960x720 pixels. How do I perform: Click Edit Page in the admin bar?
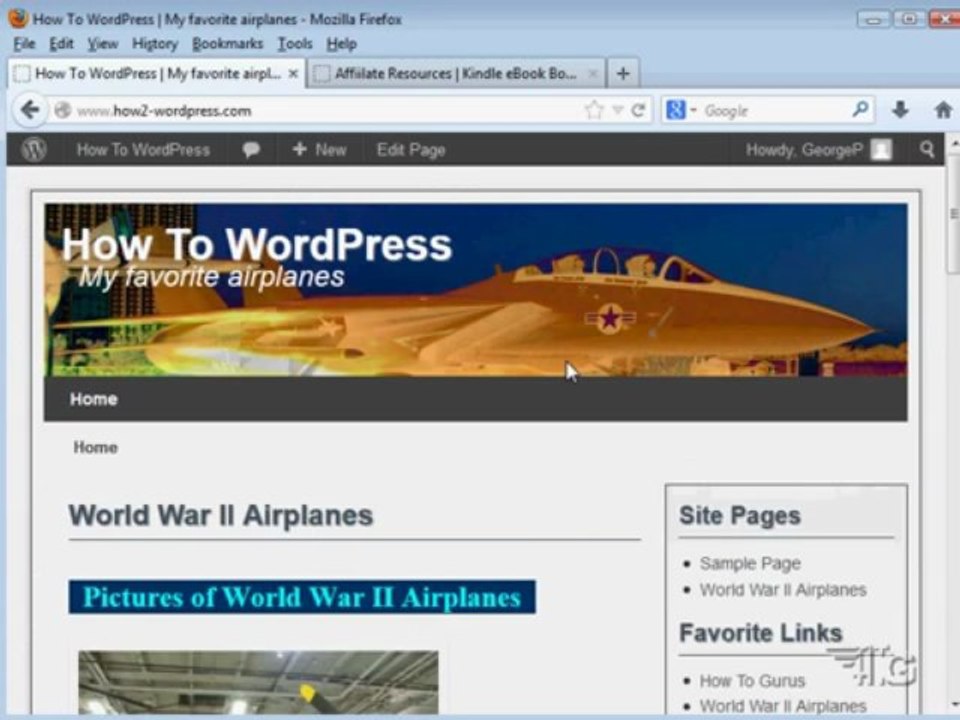click(x=411, y=150)
